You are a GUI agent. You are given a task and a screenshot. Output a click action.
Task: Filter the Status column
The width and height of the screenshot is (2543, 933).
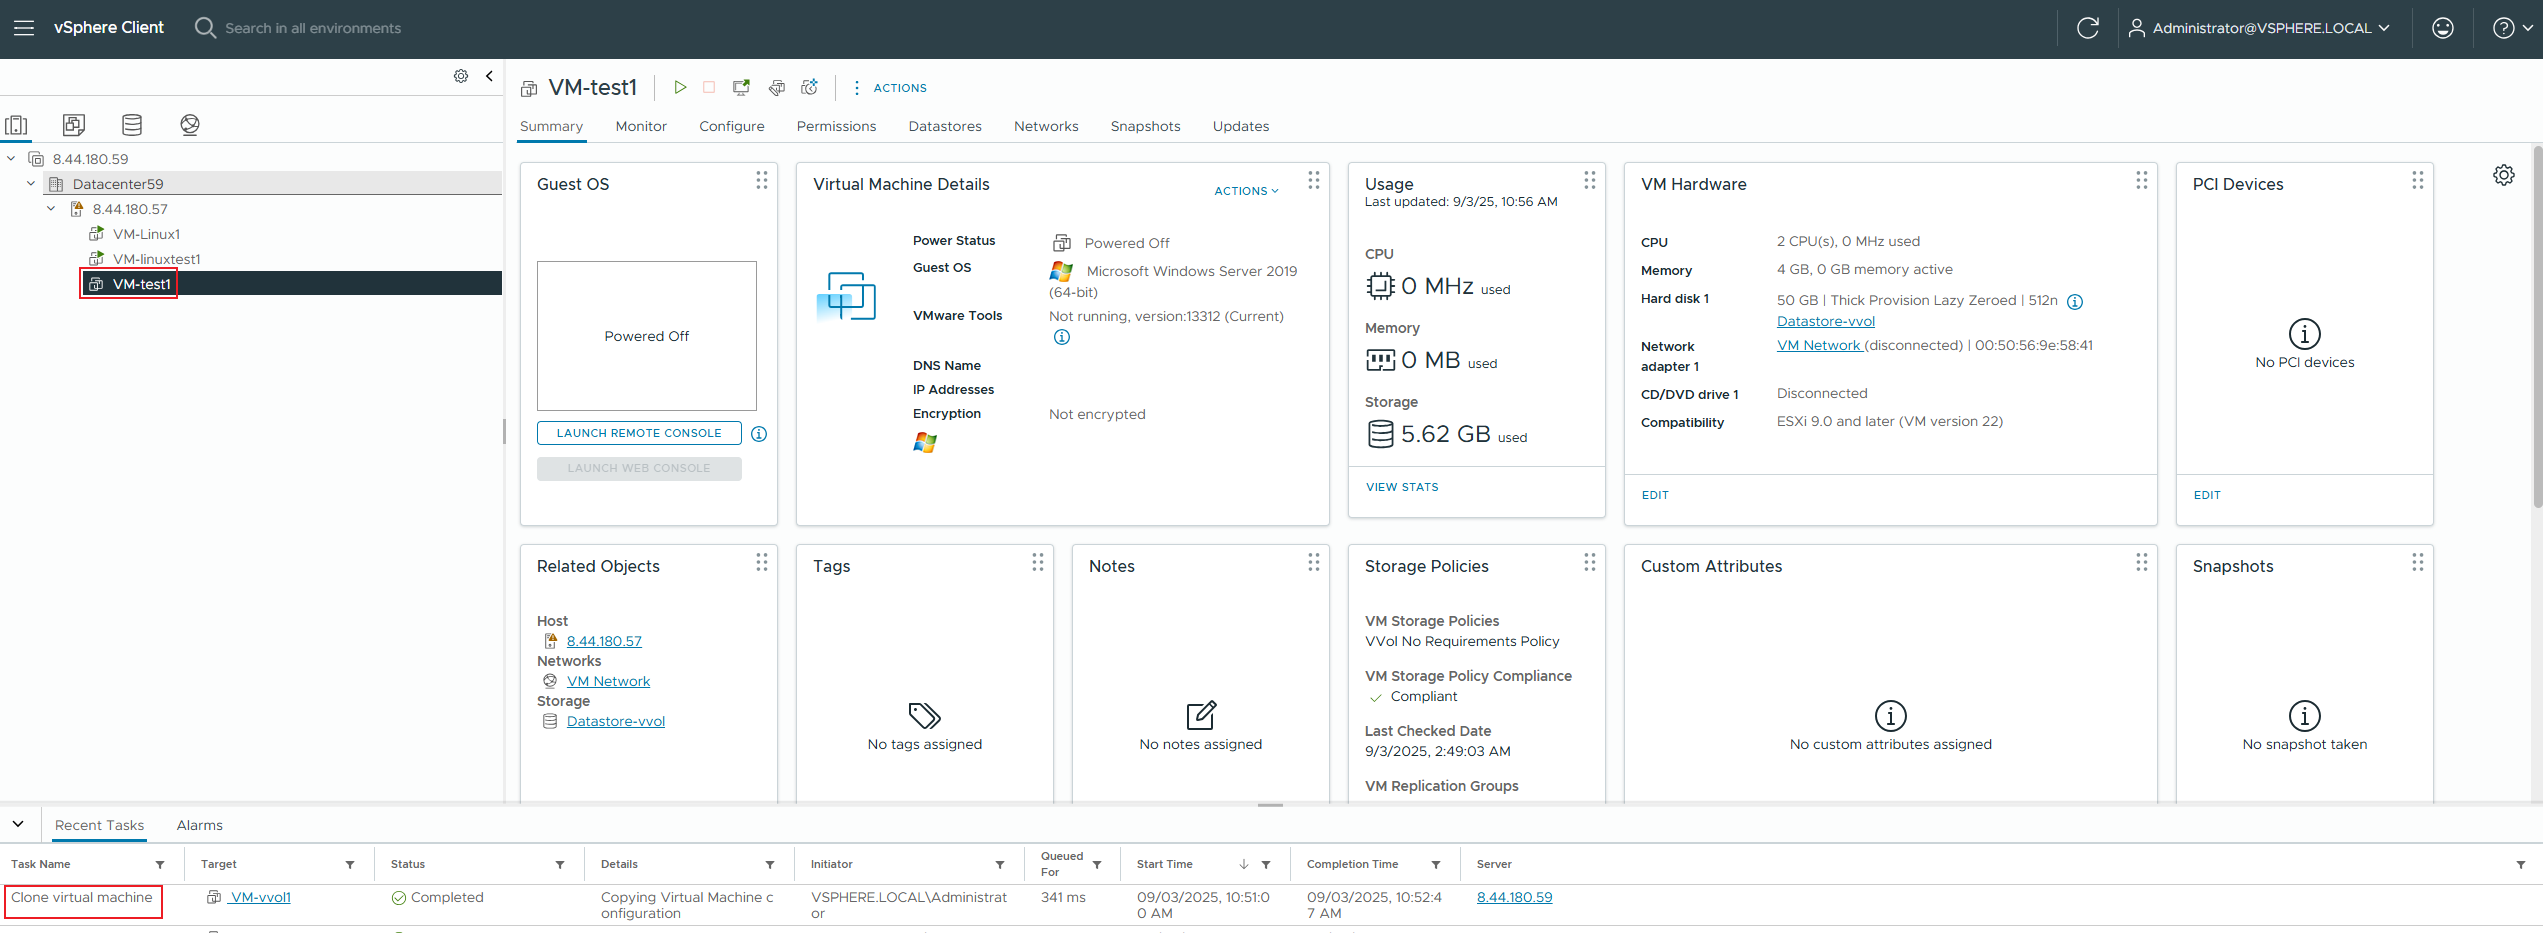[x=560, y=864]
